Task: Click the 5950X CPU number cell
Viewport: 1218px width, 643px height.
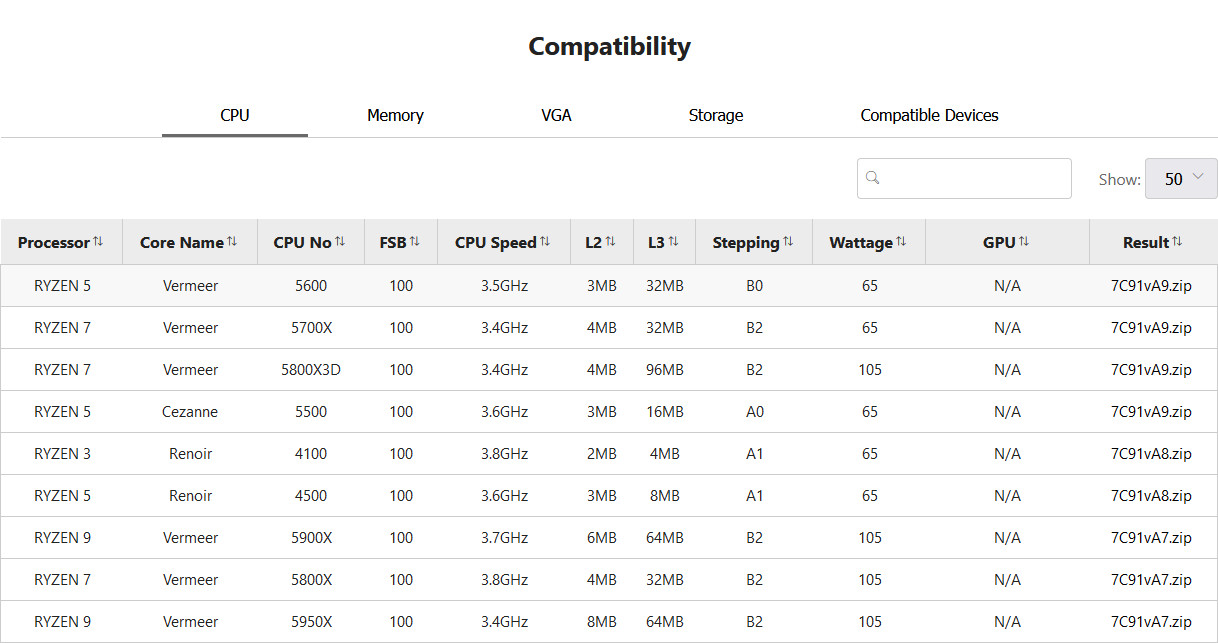Action: point(311,622)
